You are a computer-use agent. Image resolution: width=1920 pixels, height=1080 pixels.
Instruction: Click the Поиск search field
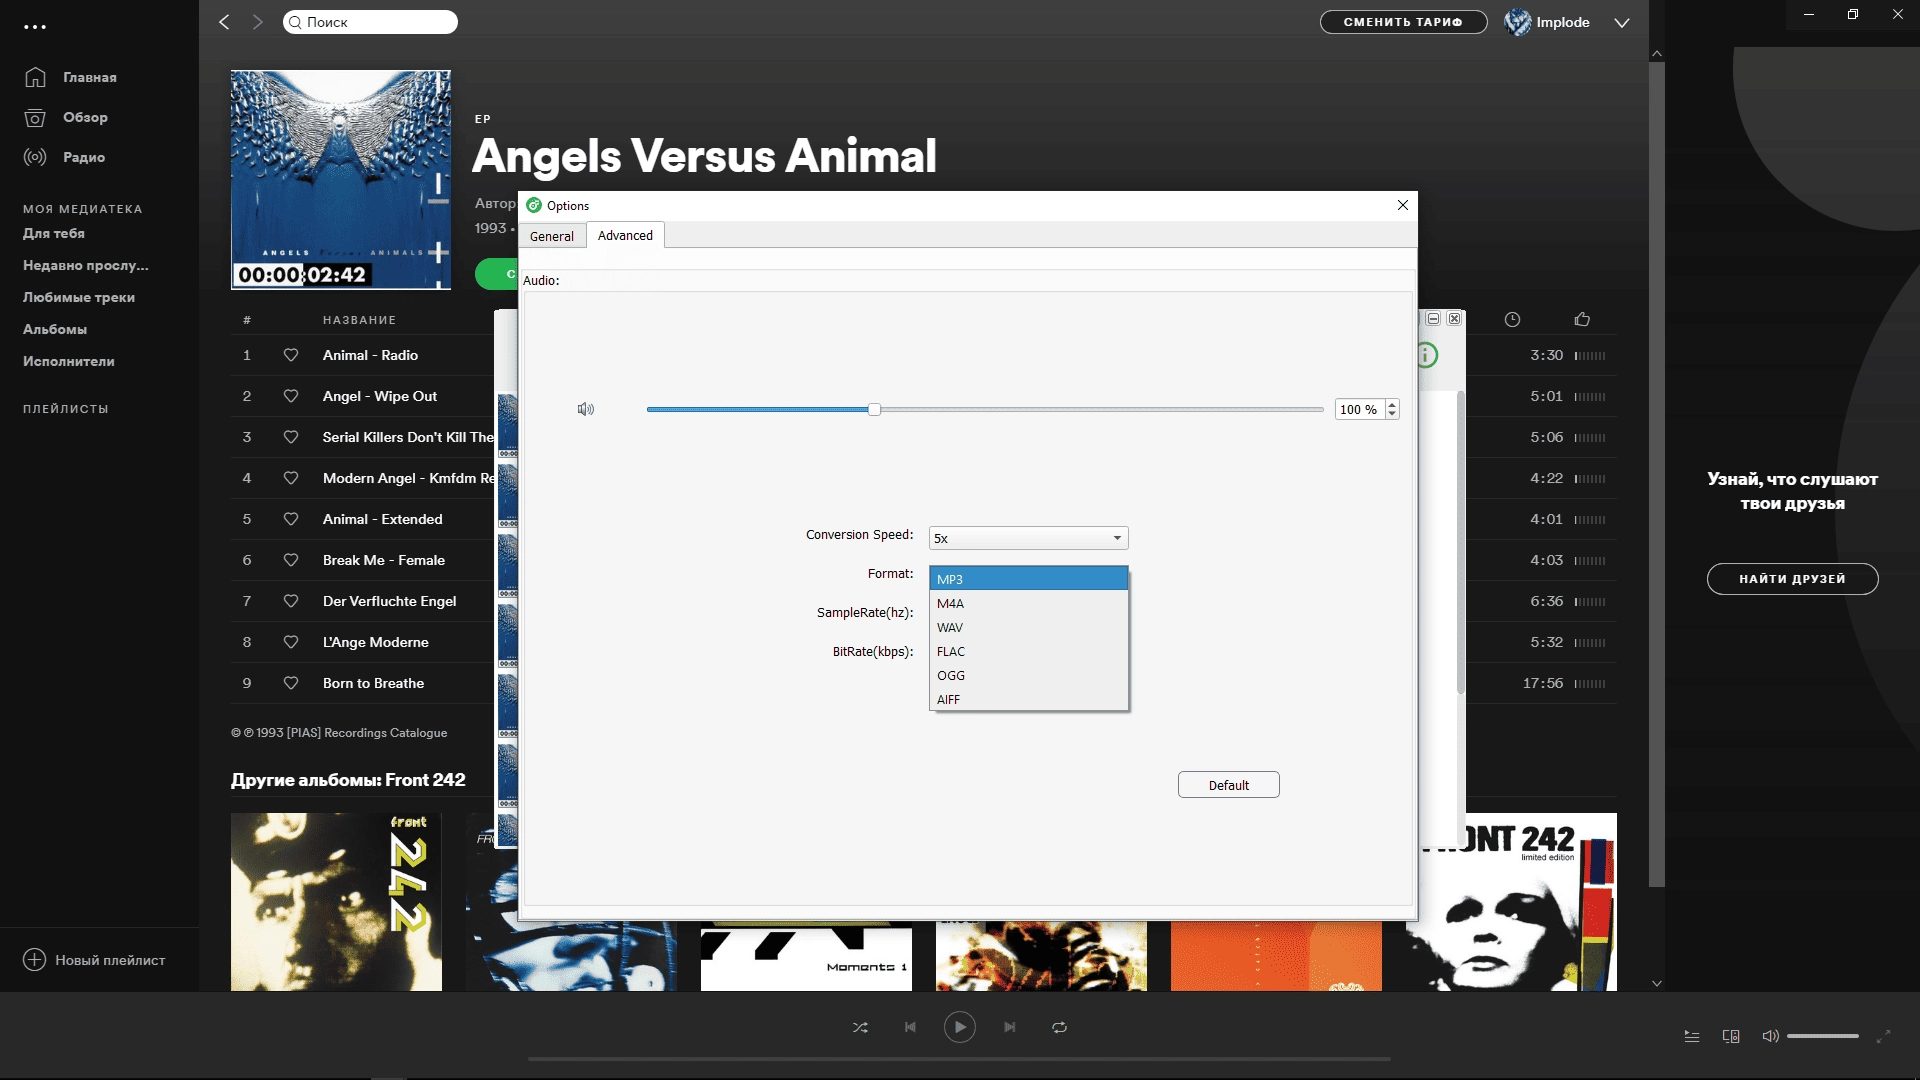tap(371, 22)
